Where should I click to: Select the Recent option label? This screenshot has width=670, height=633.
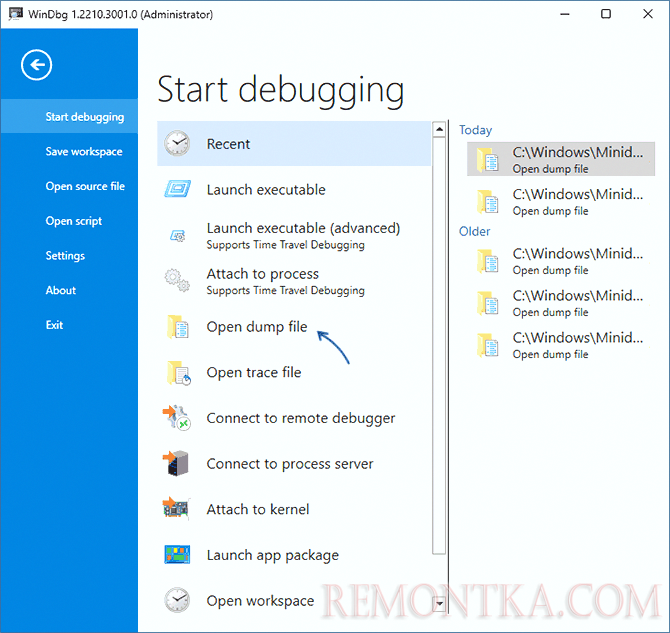[228, 144]
